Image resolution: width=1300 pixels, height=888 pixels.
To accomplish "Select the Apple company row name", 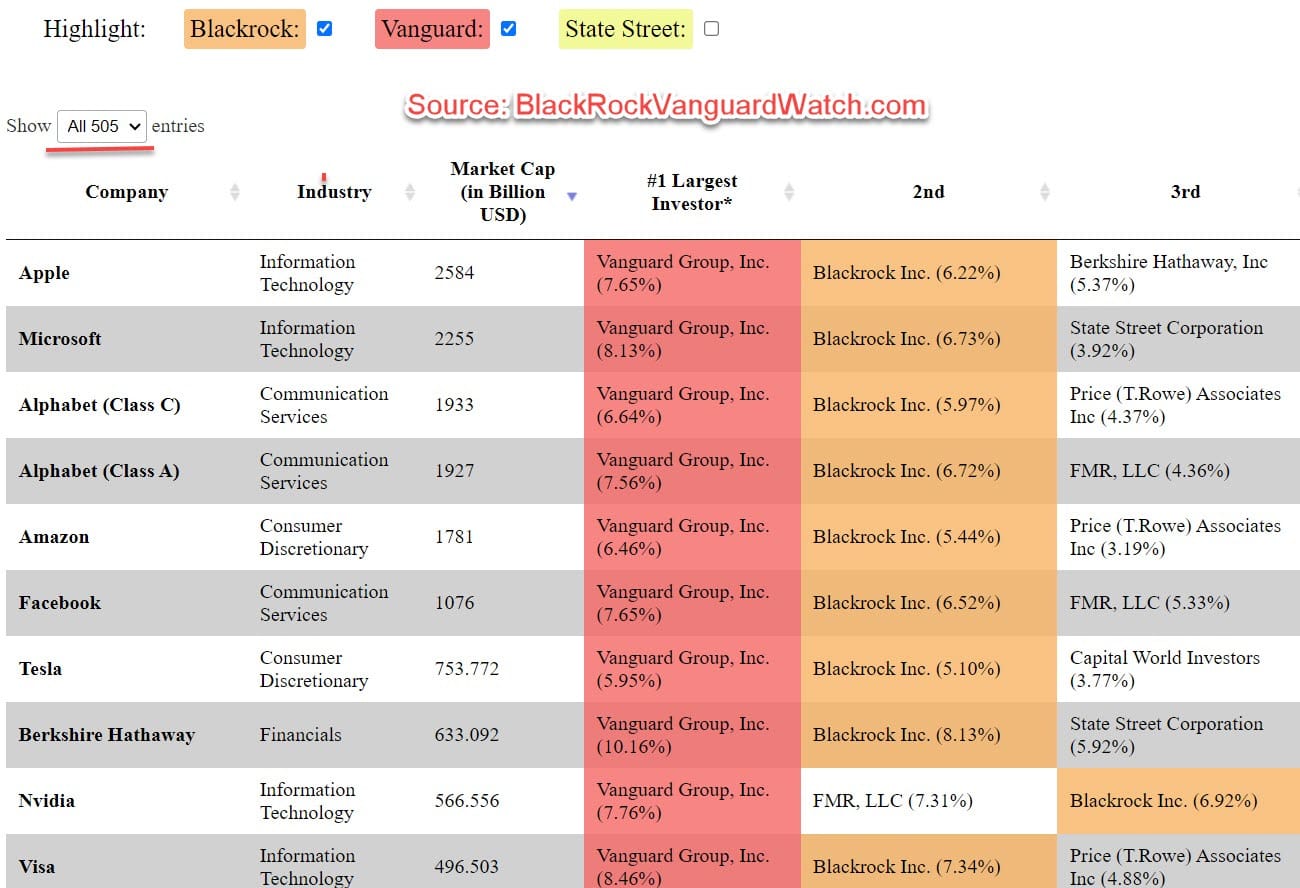I will coord(44,273).
